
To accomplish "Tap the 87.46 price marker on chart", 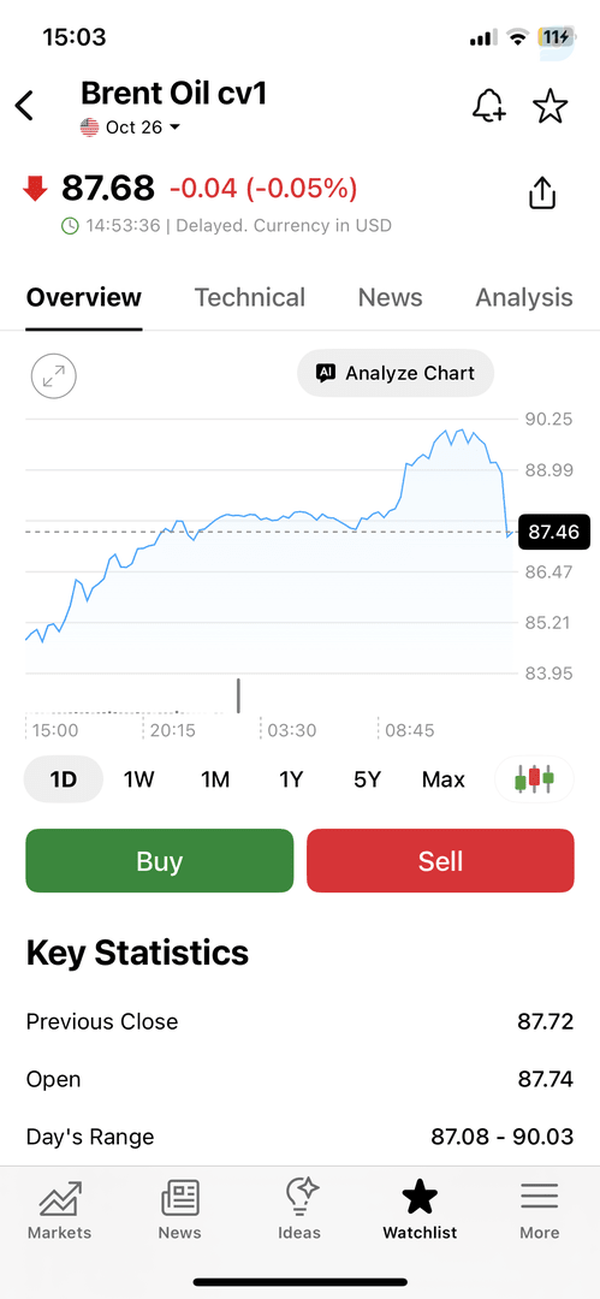I will (554, 532).
